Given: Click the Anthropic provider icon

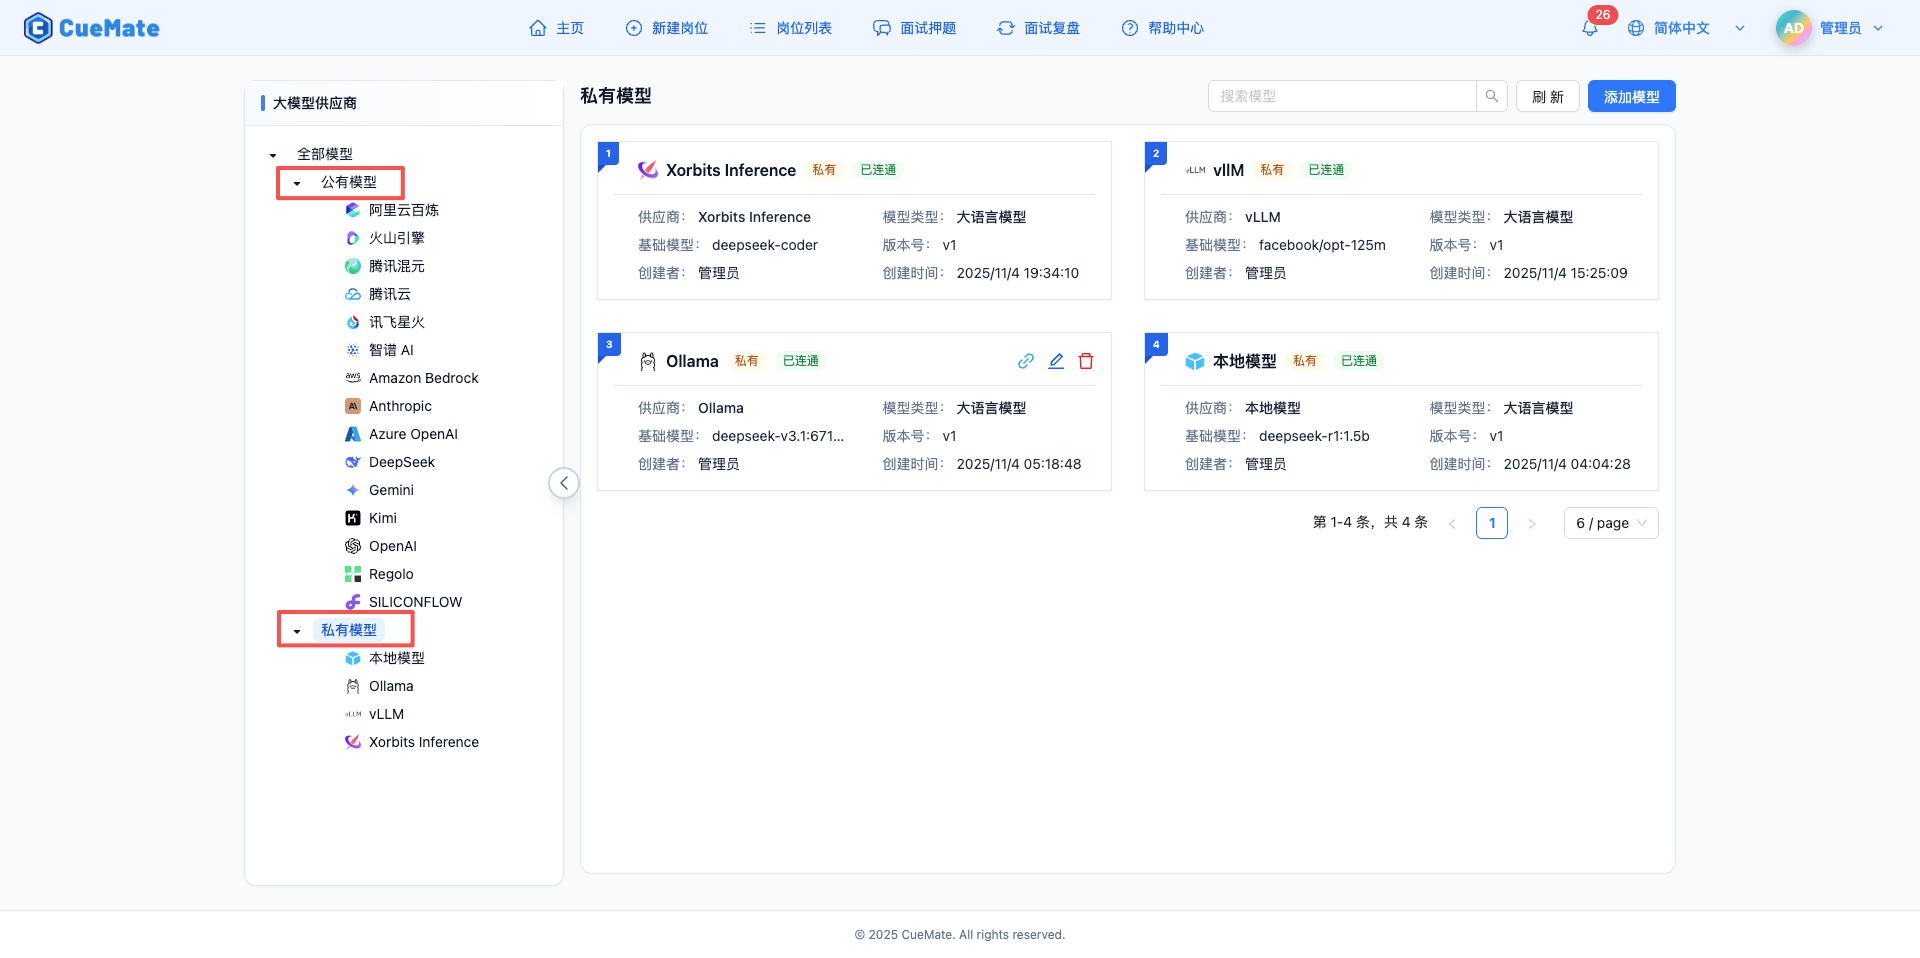Looking at the screenshot, I should 352,406.
